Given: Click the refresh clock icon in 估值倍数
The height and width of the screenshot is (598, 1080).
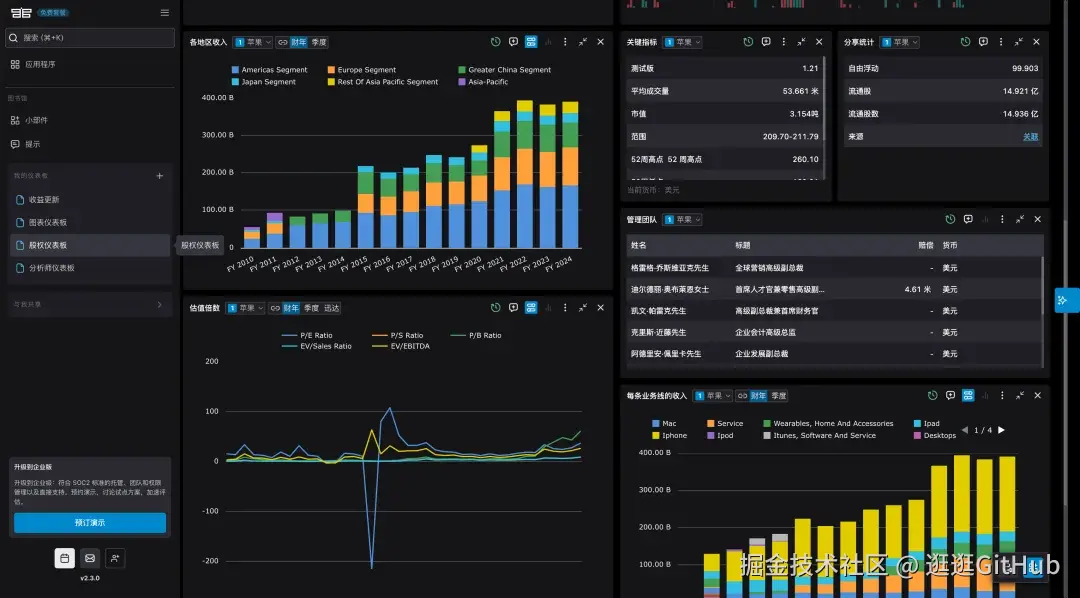Looking at the screenshot, I should tap(495, 308).
